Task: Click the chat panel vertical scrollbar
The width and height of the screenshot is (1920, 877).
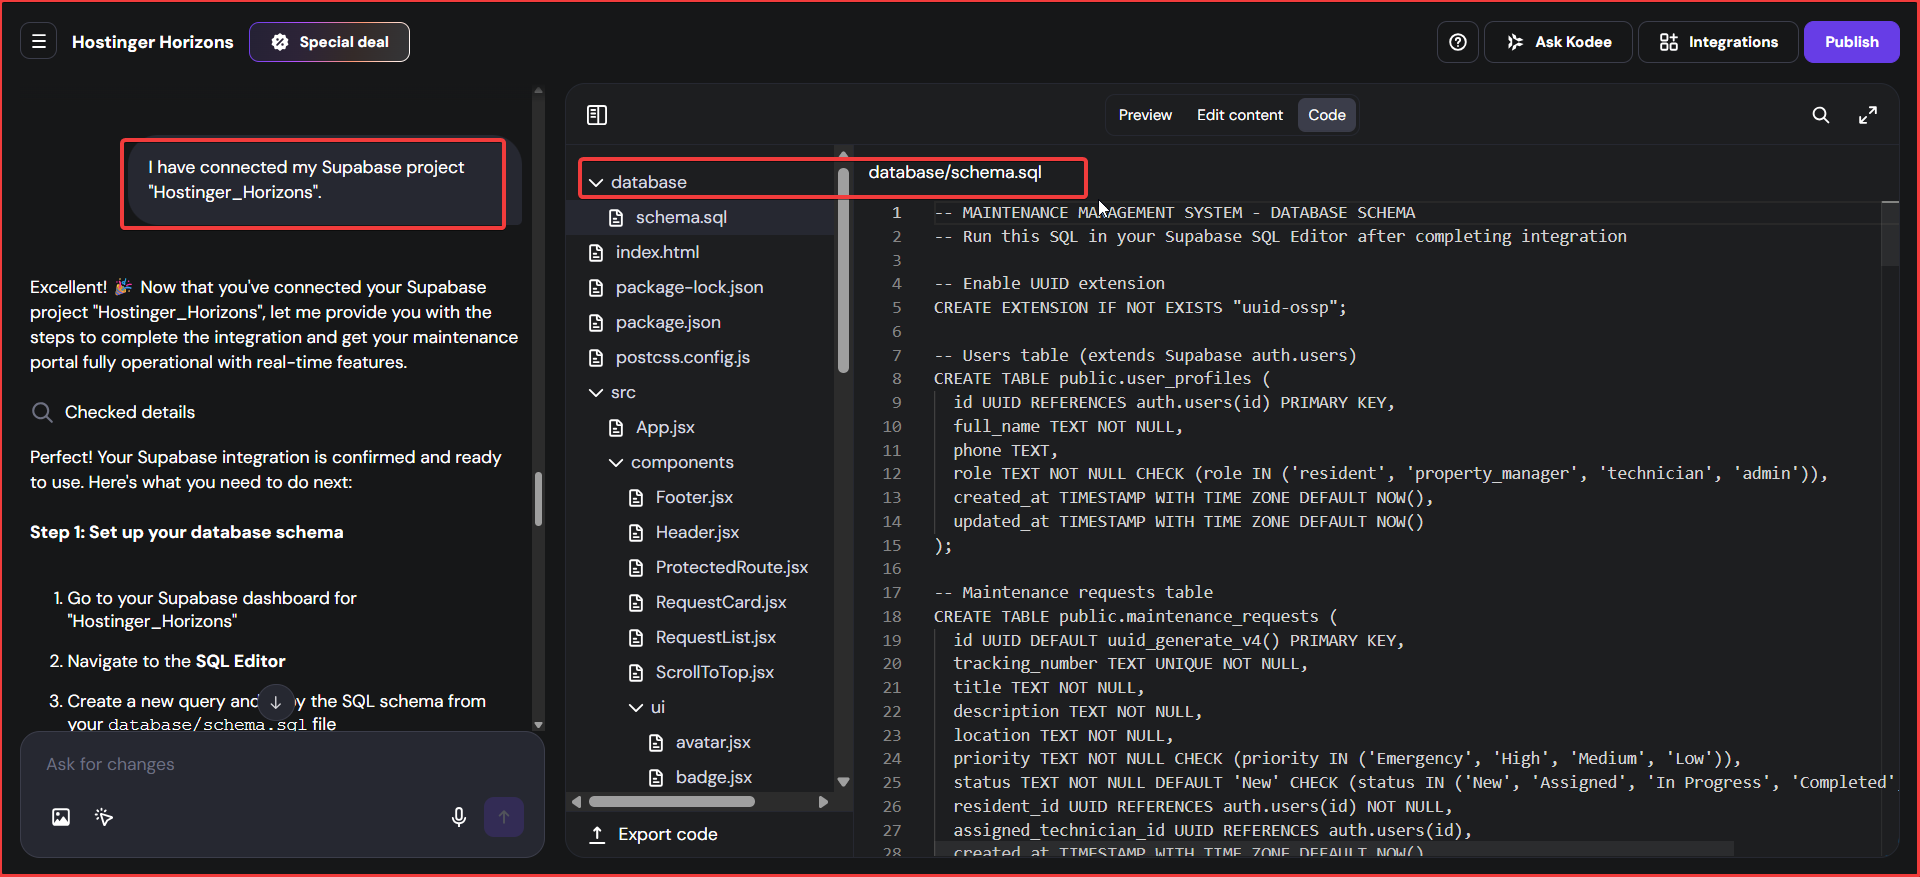Action: [538, 498]
